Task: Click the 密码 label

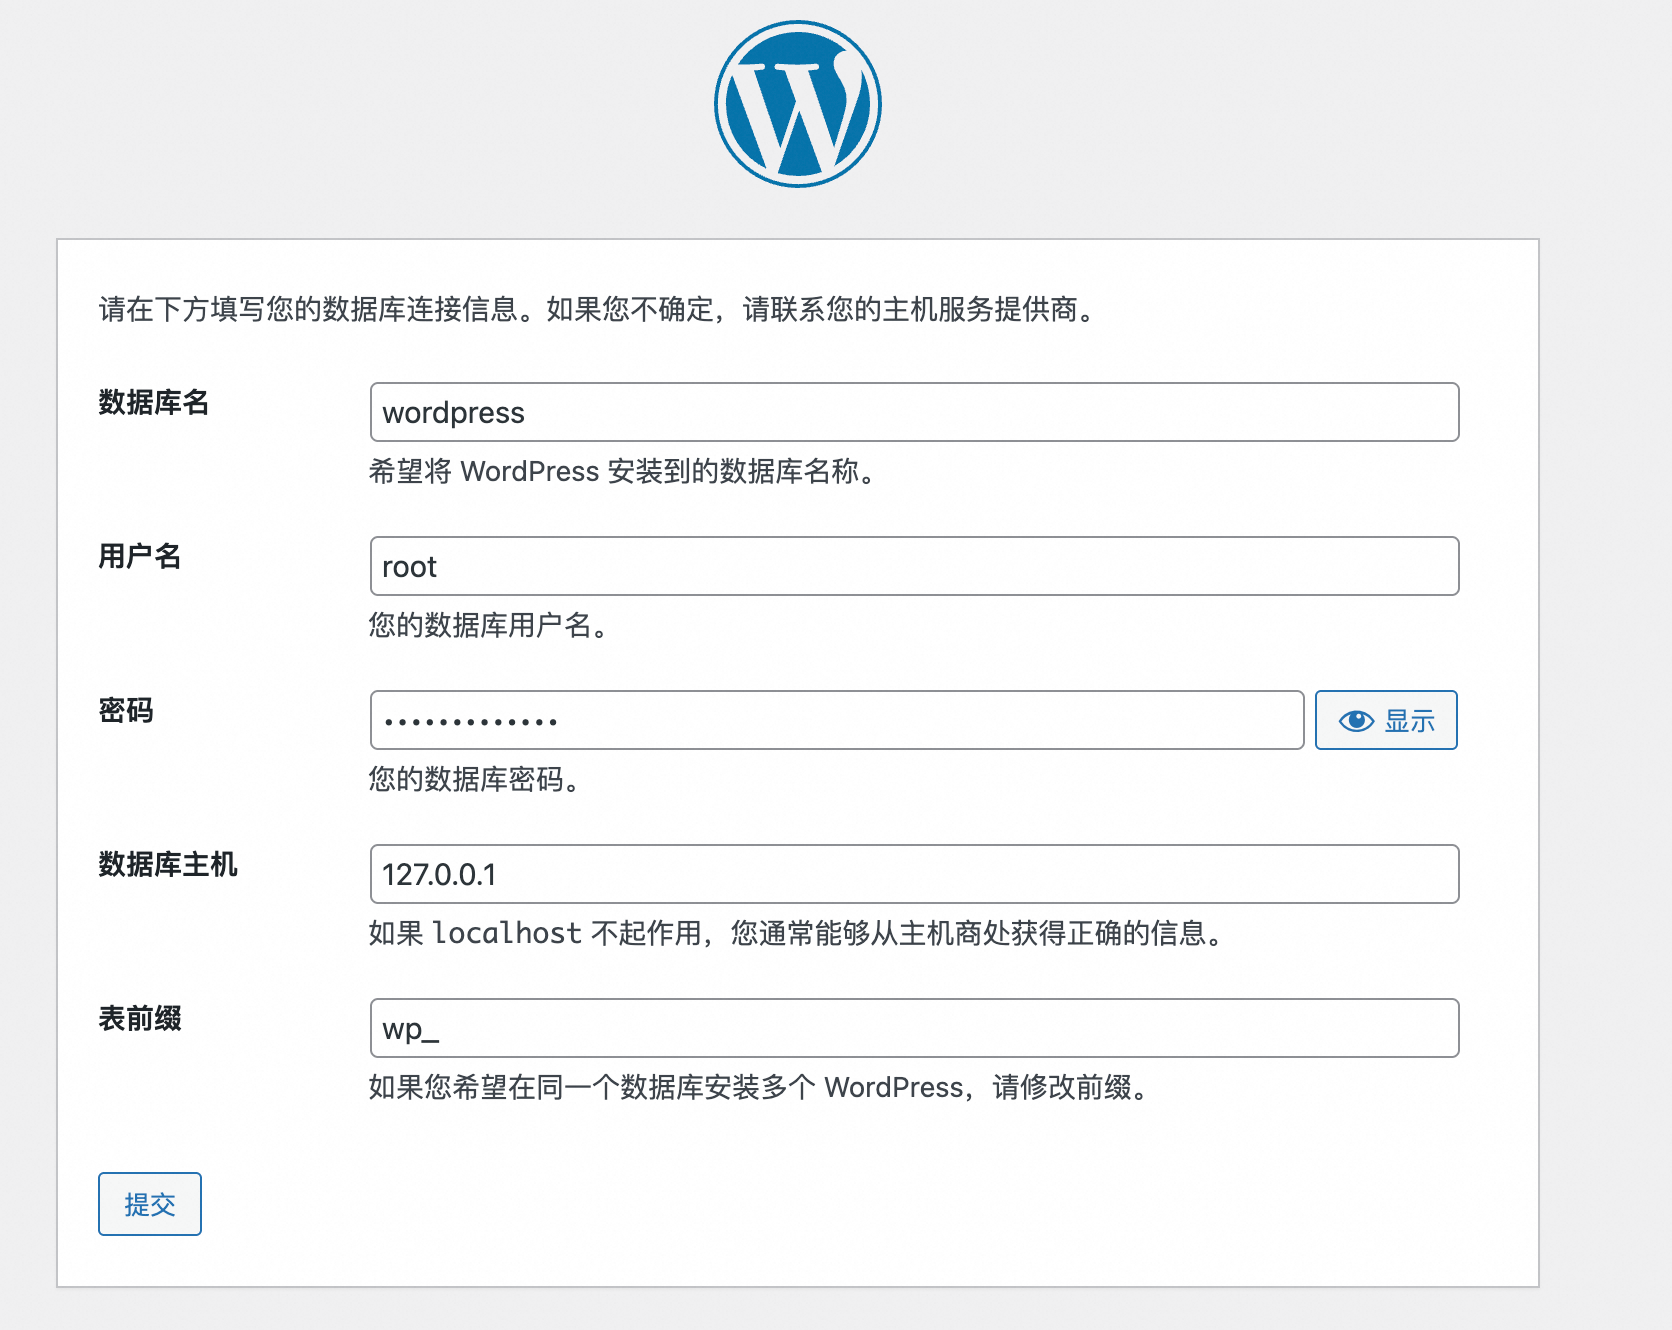Action: point(126,710)
